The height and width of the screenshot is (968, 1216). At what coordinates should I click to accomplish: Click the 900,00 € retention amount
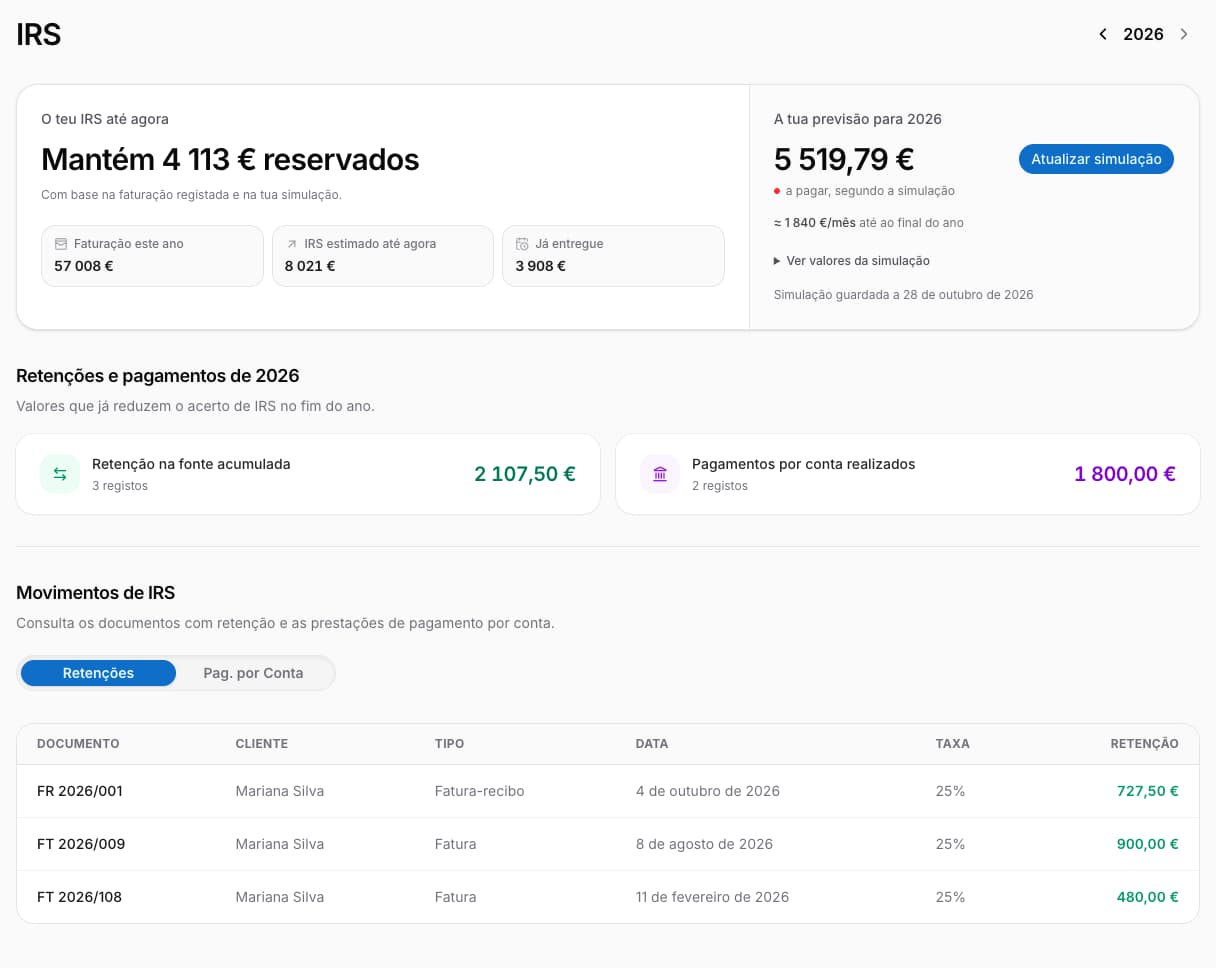[x=1147, y=844]
